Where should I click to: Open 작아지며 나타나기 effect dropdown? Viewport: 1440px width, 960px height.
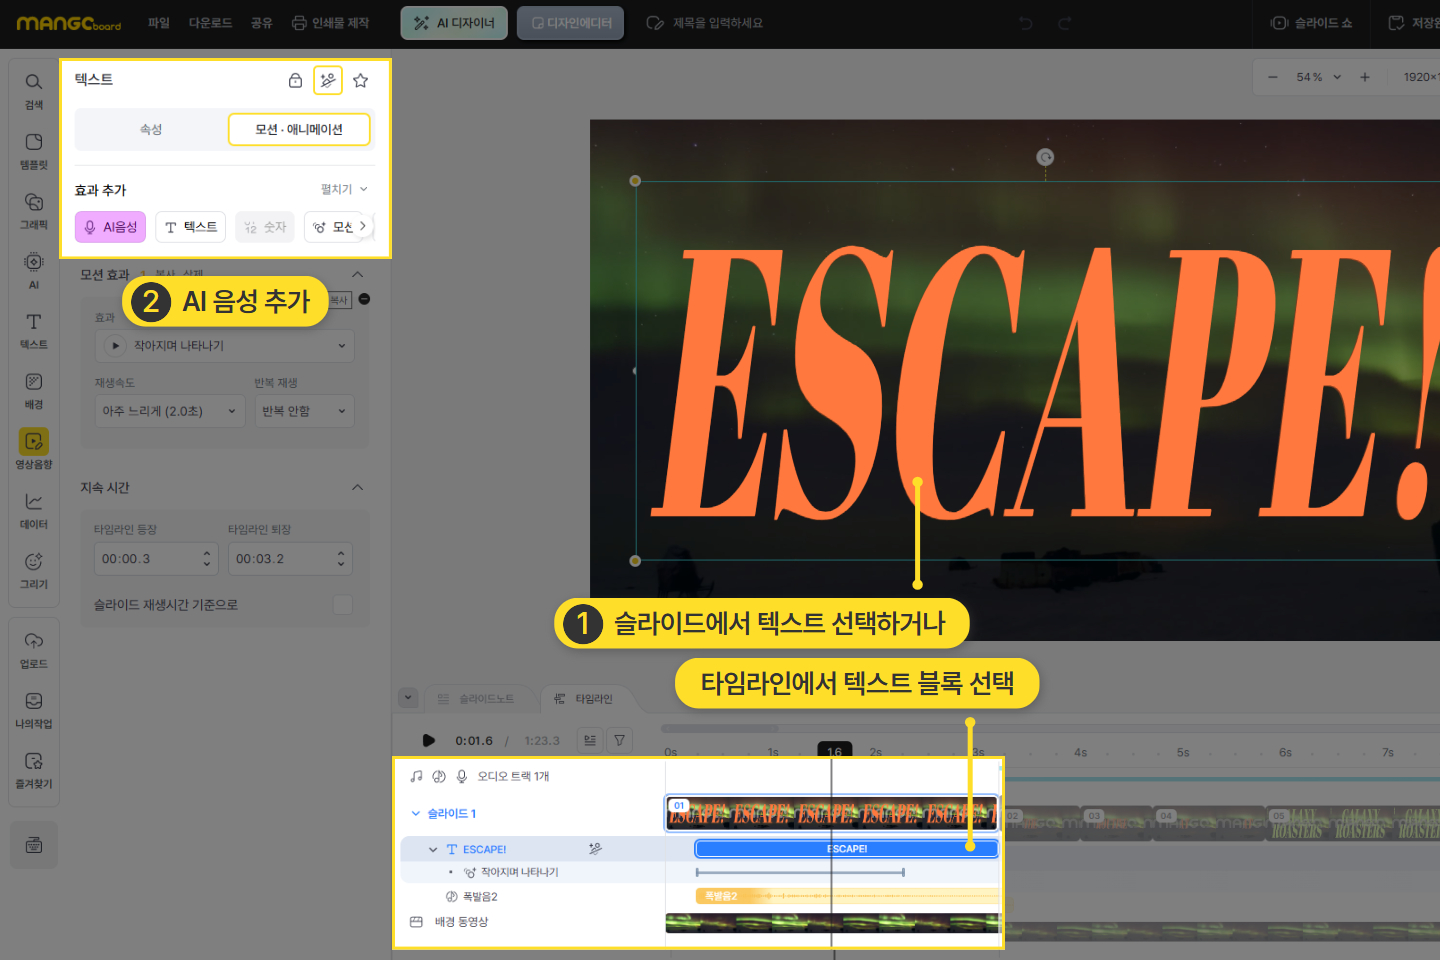[x=225, y=346]
